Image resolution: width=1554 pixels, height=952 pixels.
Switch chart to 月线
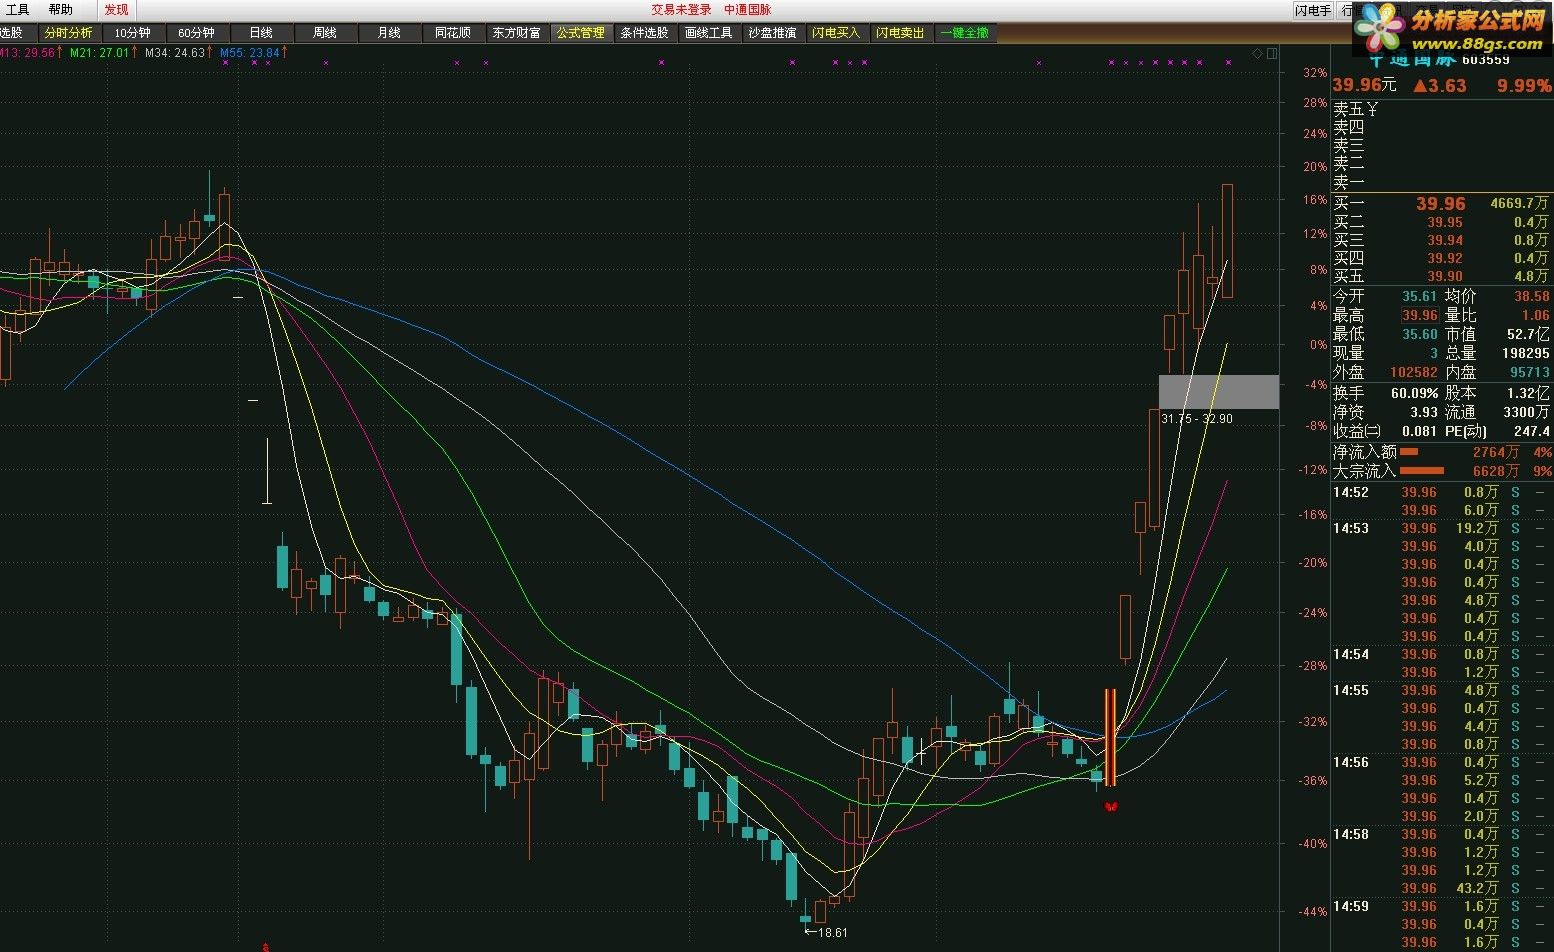click(388, 33)
